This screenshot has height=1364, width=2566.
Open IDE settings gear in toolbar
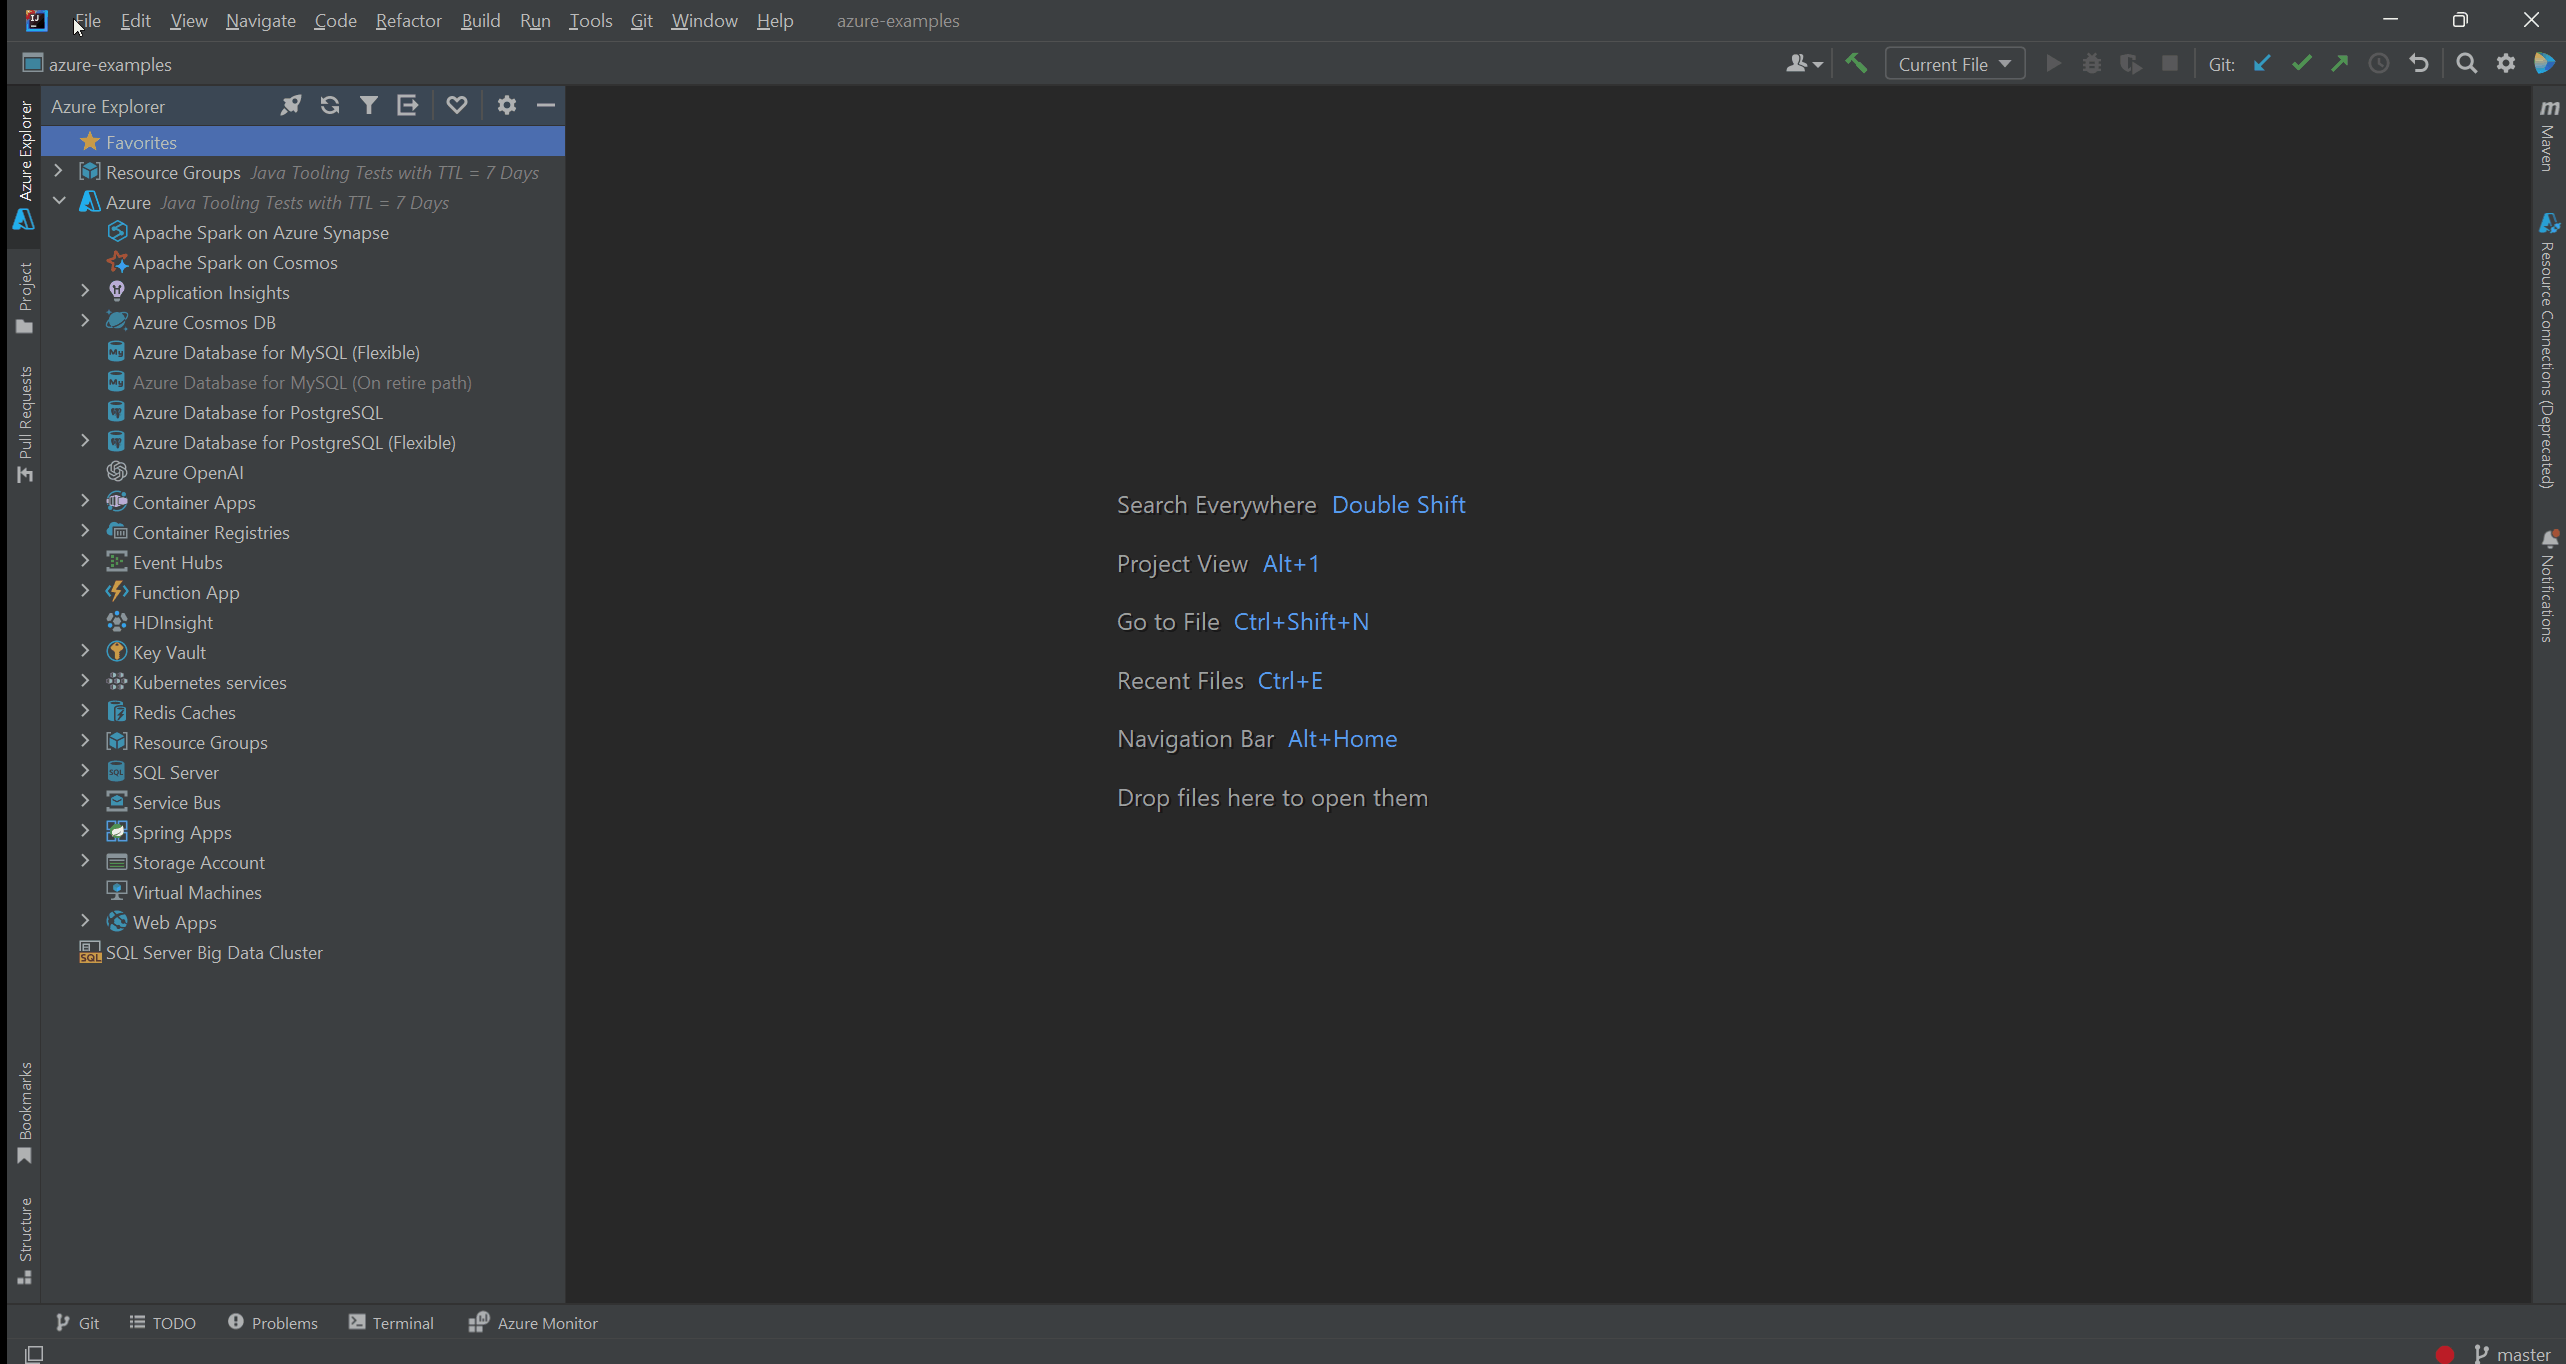pos(2506,64)
